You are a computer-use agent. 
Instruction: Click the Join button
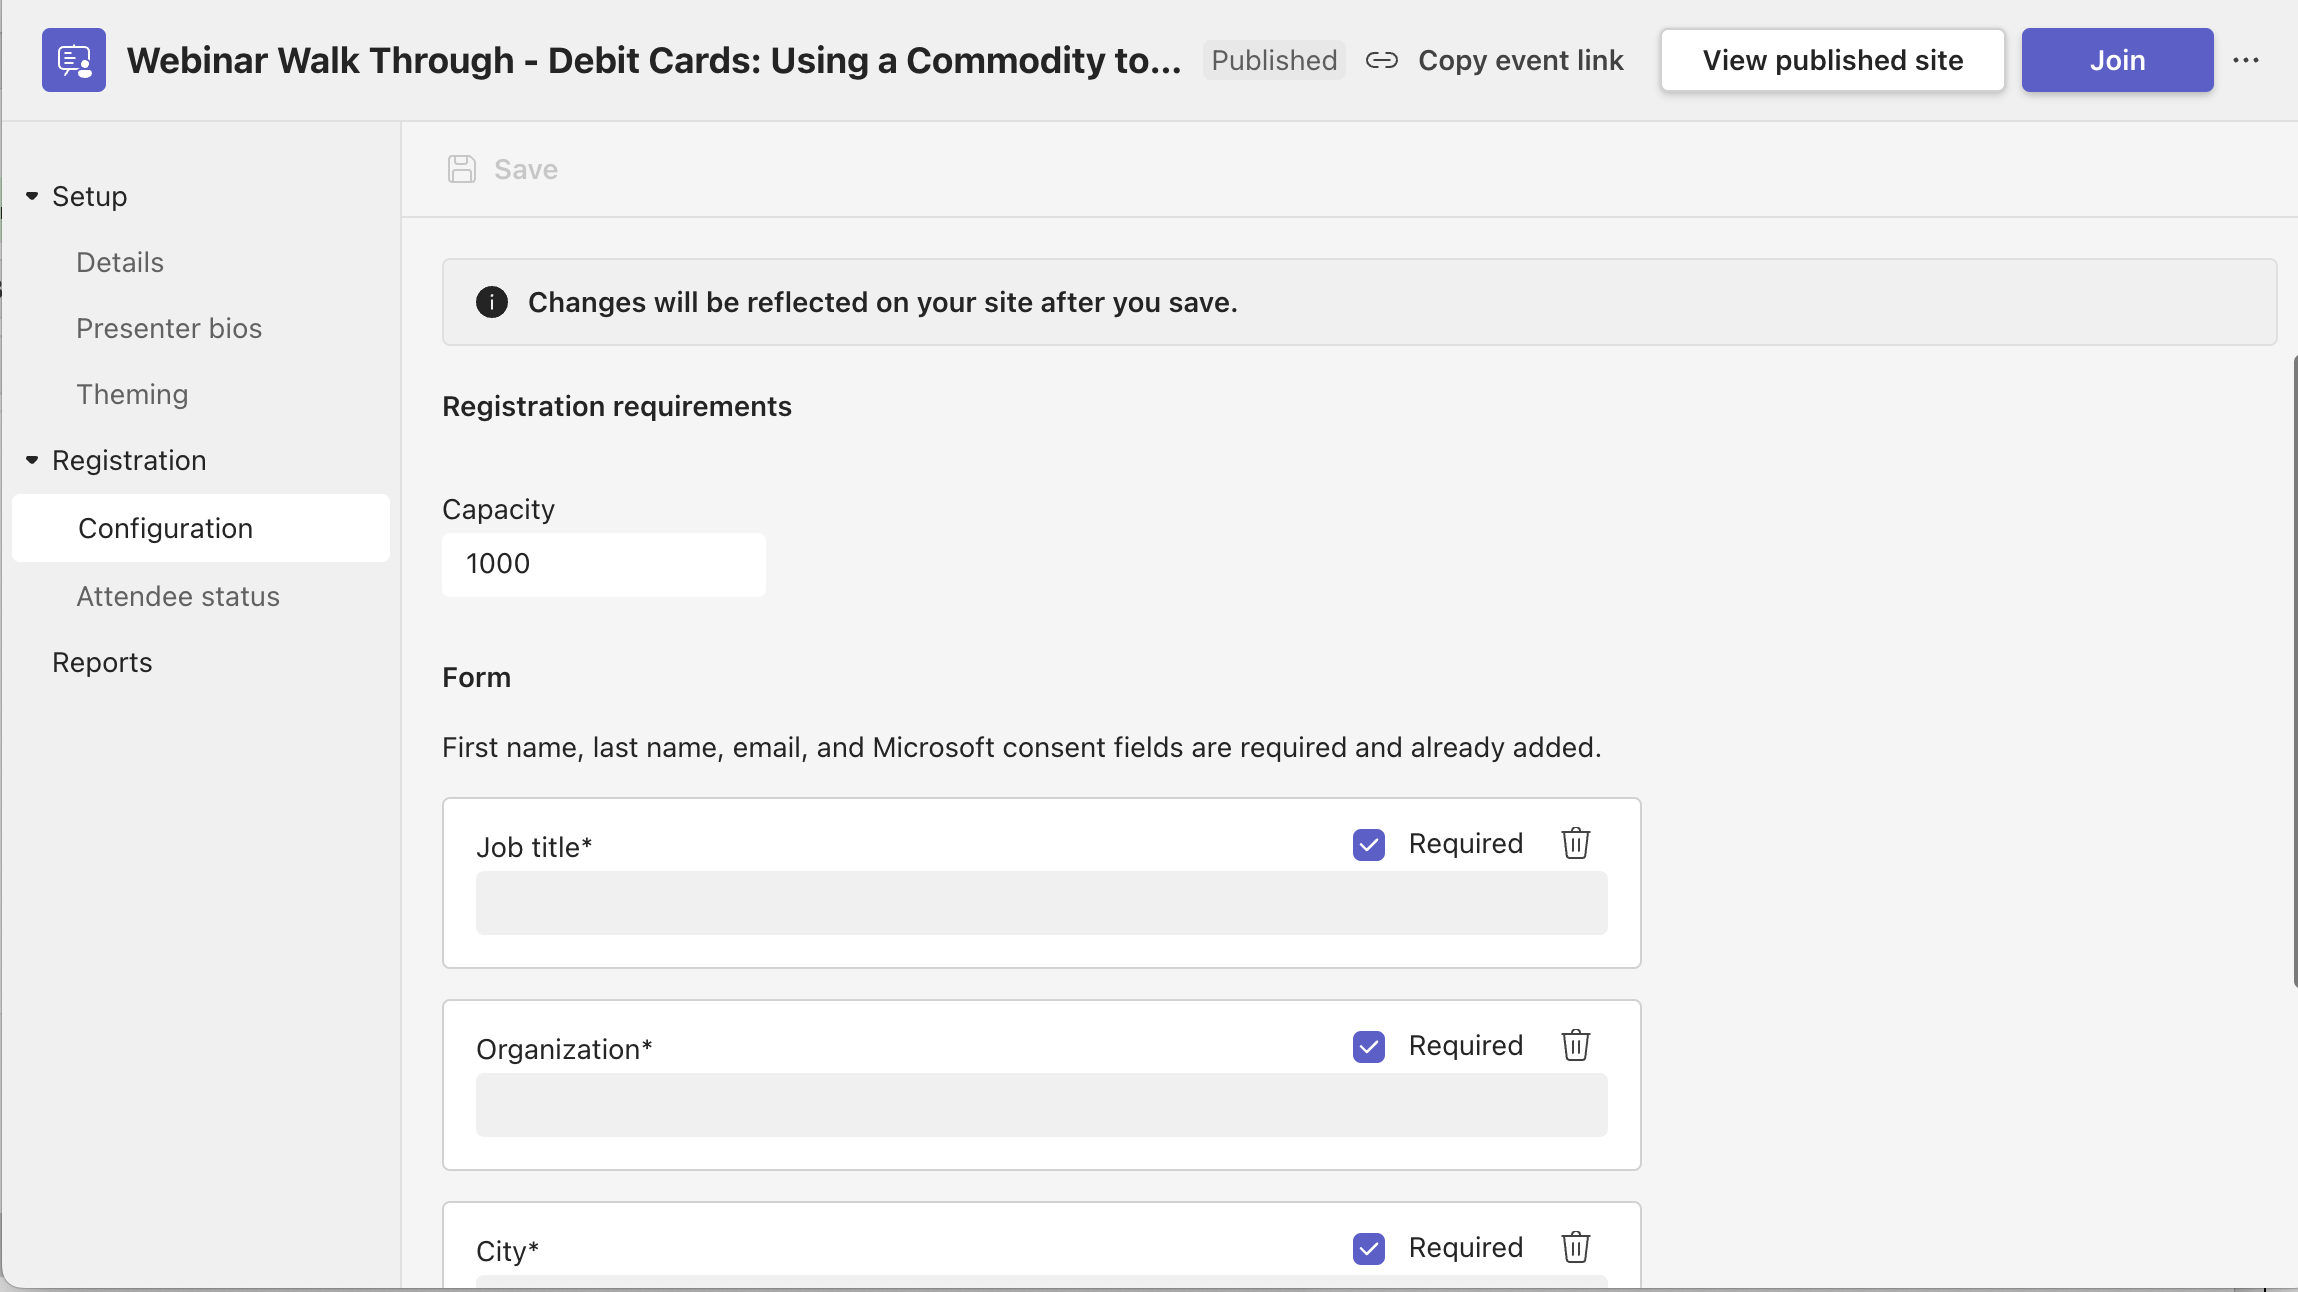coord(2116,58)
